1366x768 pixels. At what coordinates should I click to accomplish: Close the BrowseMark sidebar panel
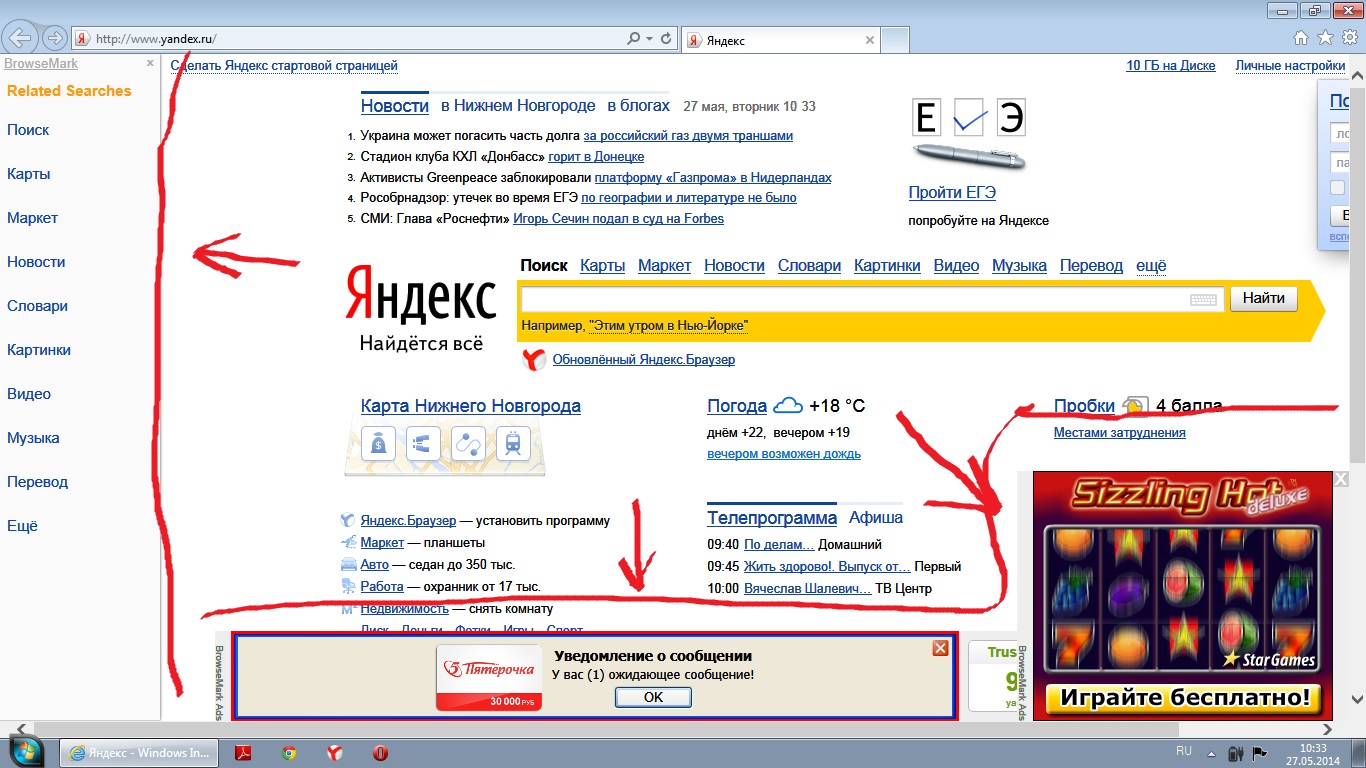(x=150, y=63)
